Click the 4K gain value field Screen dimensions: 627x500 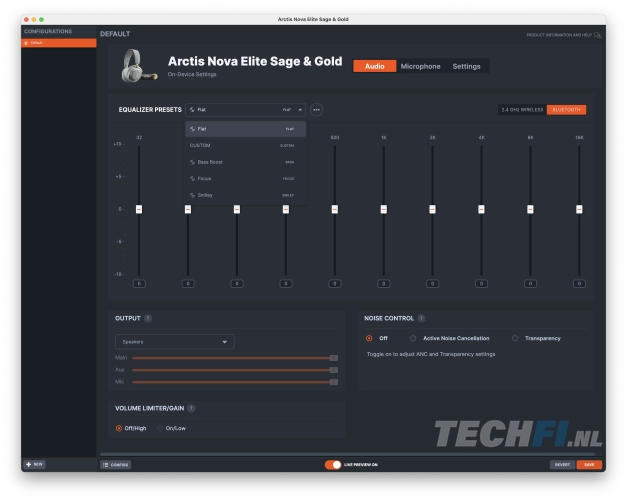point(481,284)
